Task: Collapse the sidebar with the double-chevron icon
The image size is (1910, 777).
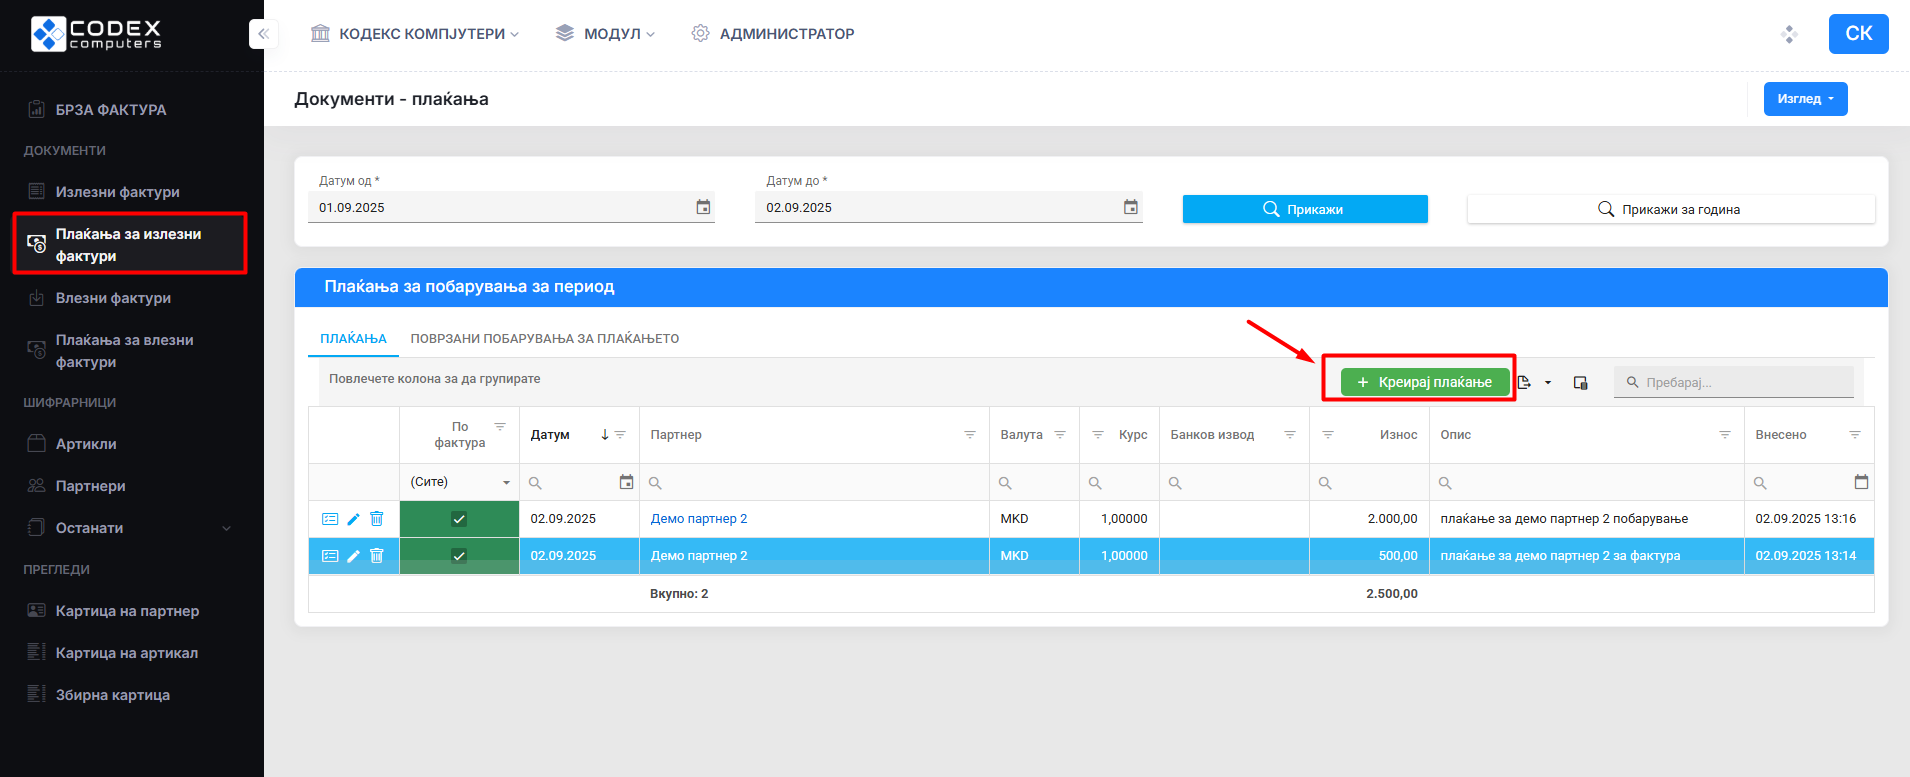Action: pyautogui.click(x=263, y=34)
